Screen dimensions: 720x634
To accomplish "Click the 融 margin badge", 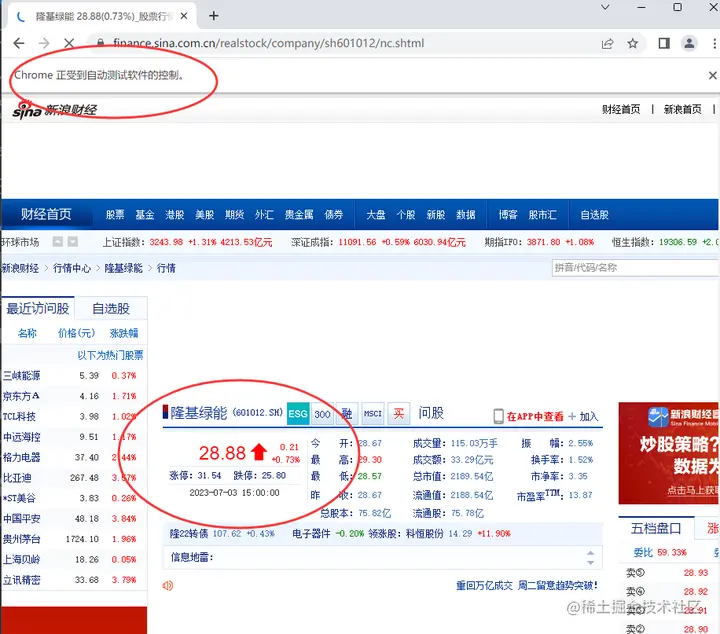I will pos(347,414).
